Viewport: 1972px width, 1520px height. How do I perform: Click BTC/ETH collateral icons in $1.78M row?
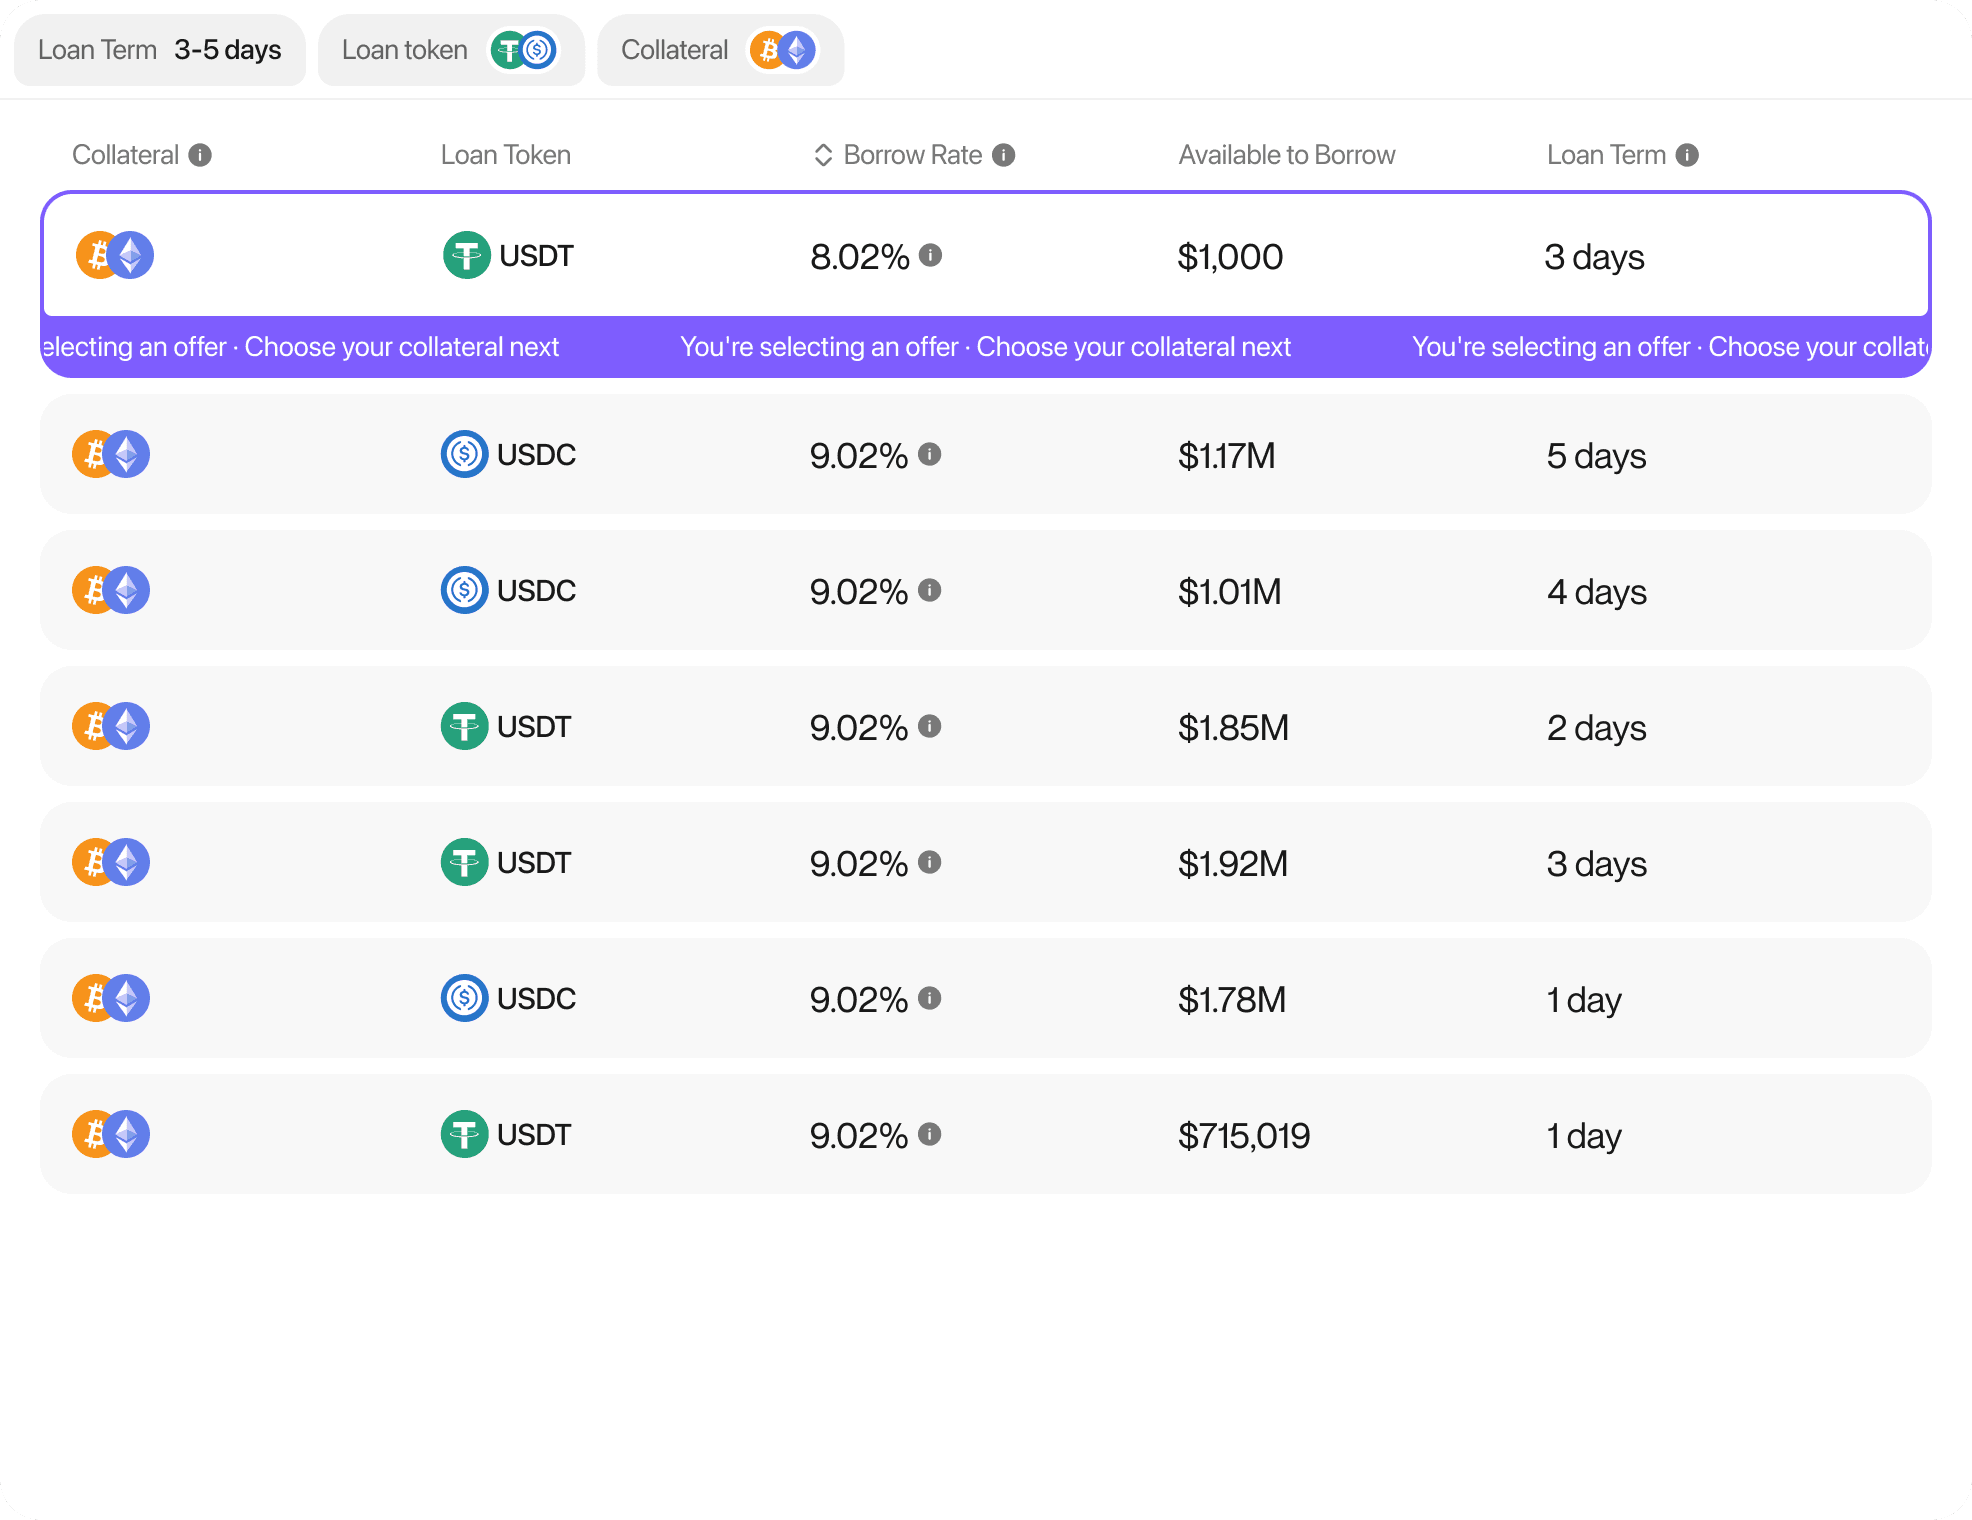pyautogui.click(x=111, y=998)
